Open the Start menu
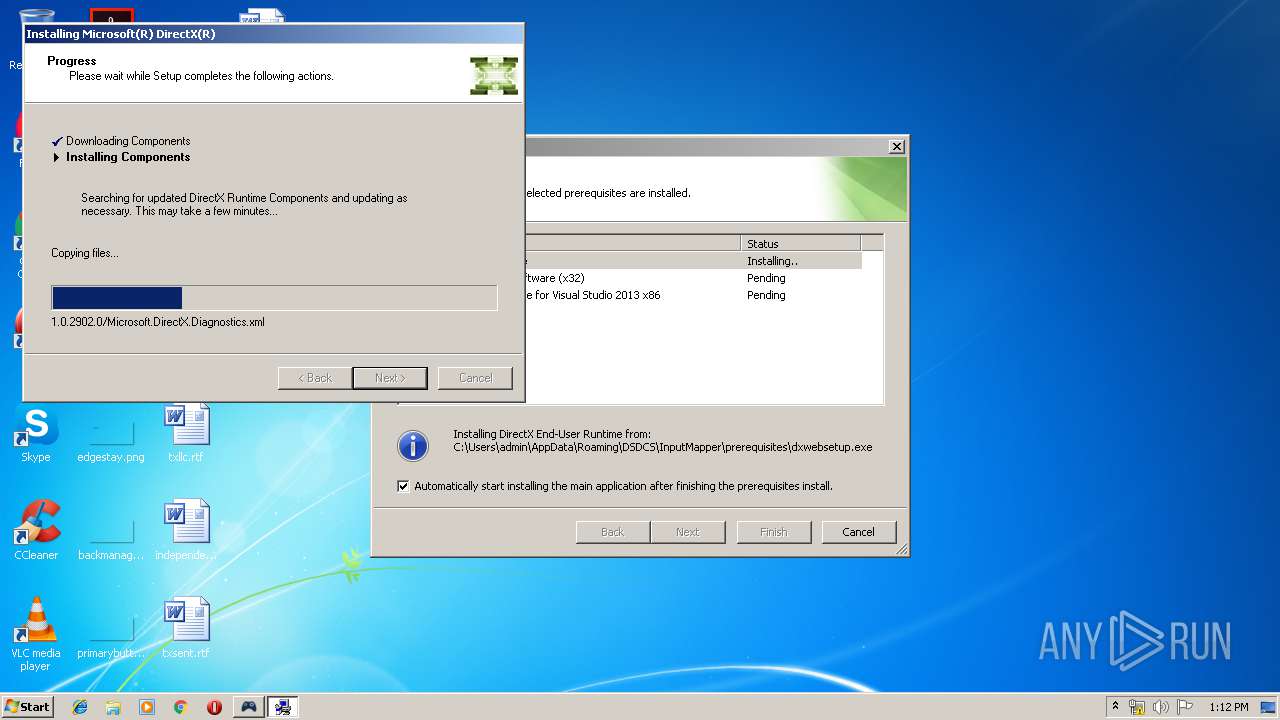The image size is (1280, 720). [27, 707]
